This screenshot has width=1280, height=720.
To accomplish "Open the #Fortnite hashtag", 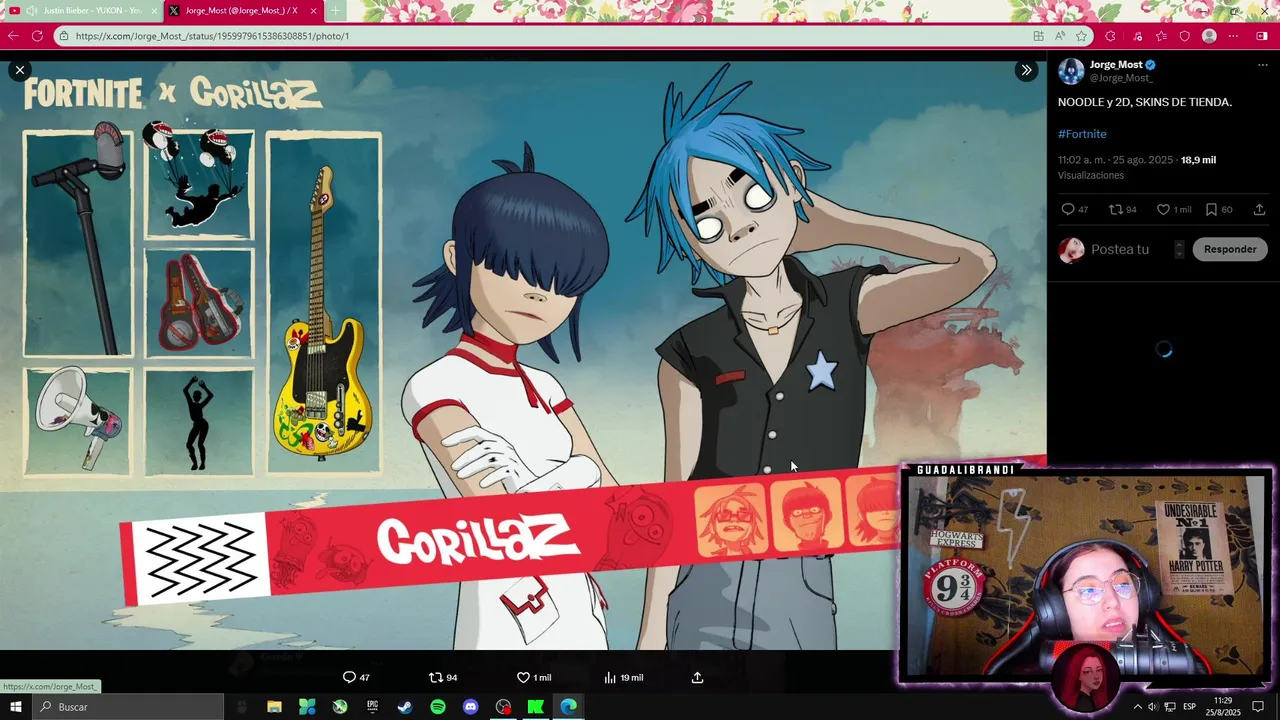I will 1082,134.
